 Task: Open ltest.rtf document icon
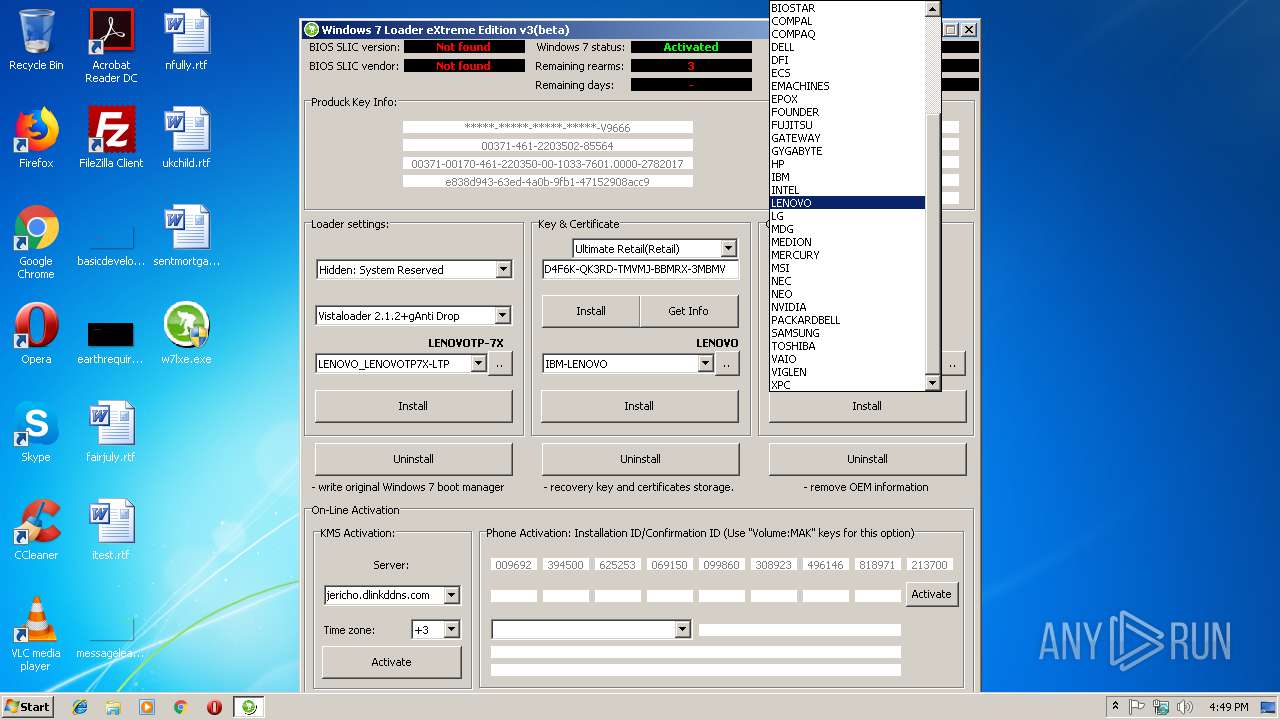111,531
